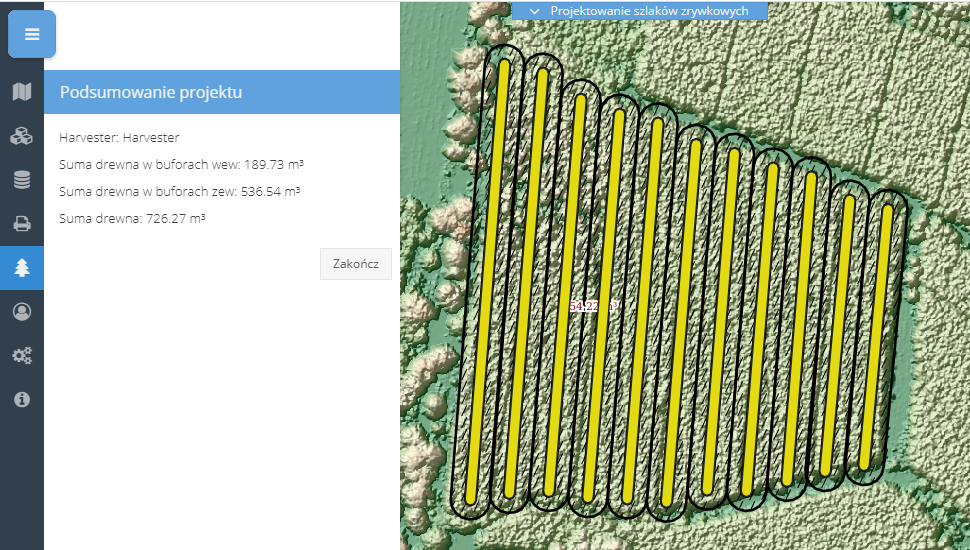Show info via the information icon
Screen dimensions: 970x550
pos(22,399)
